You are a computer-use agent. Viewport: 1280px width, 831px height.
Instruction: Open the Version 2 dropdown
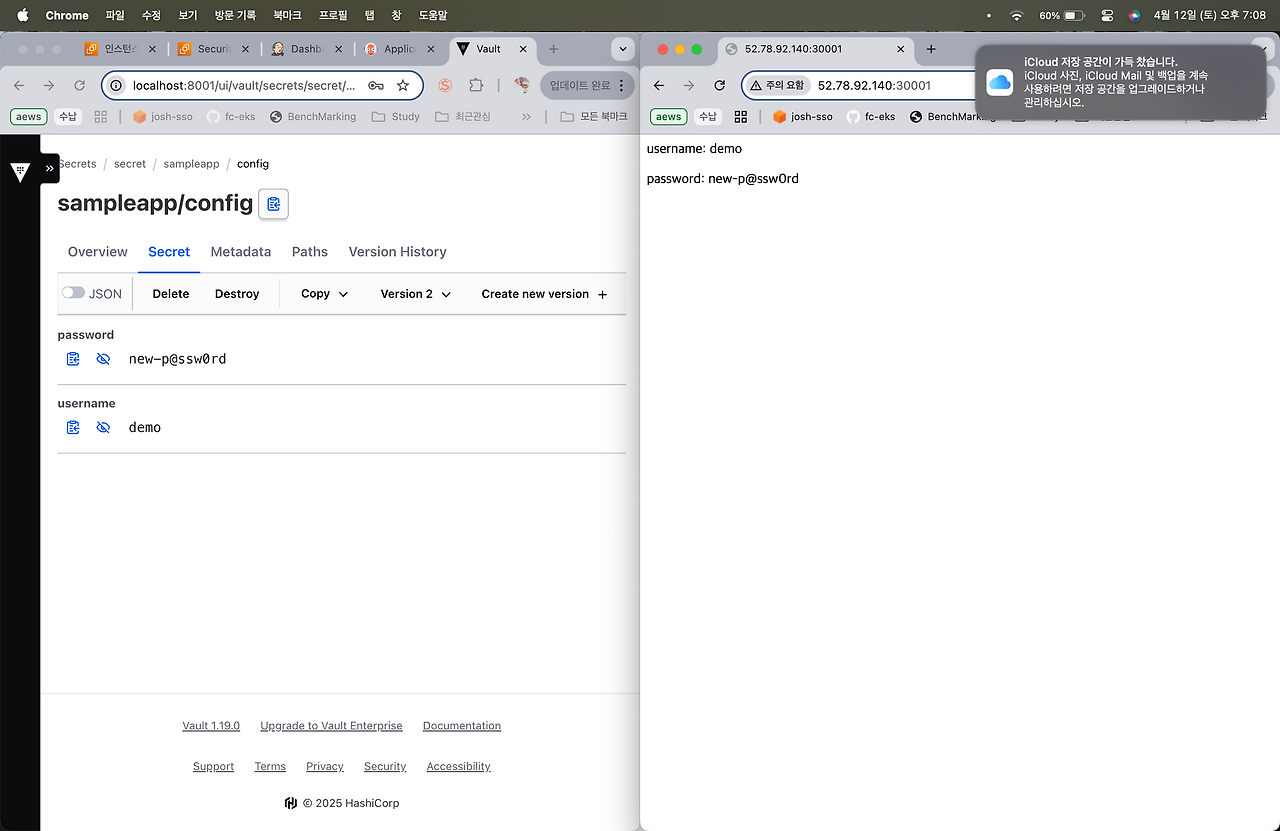416,294
